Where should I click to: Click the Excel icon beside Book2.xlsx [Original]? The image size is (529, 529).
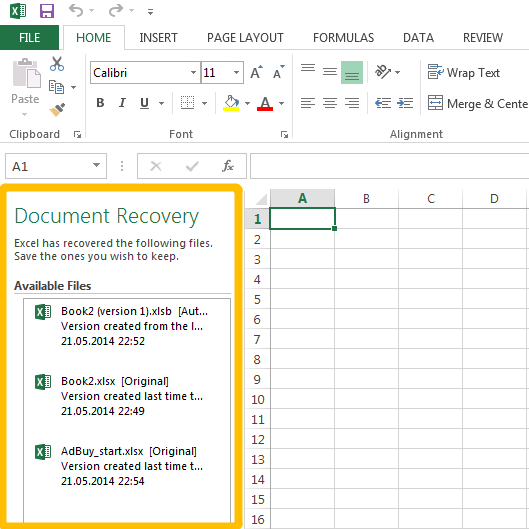click(43, 382)
